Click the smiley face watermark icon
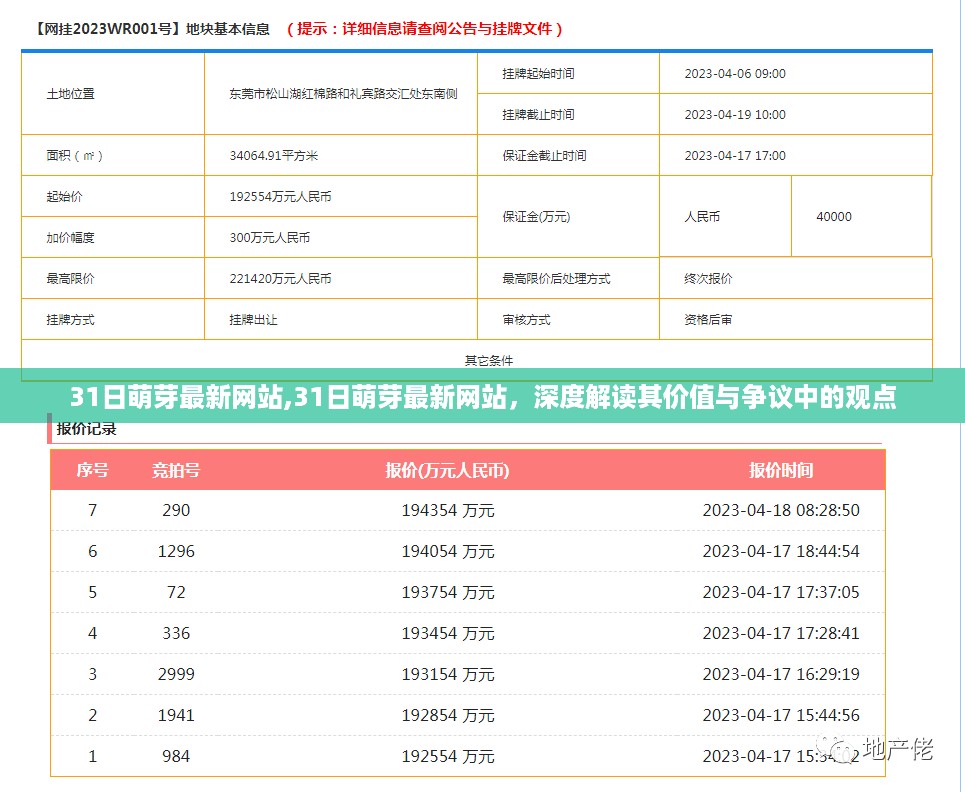This screenshot has width=965, height=792. (839, 748)
